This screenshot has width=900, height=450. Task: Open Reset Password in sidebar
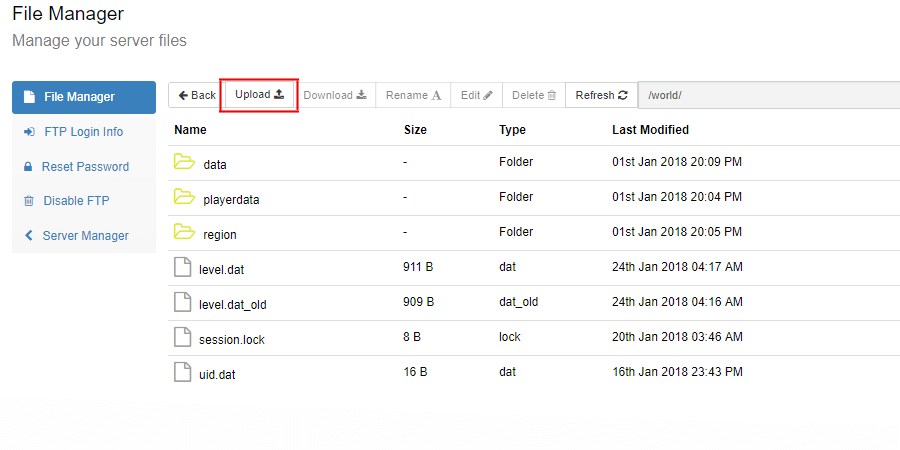[84, 167]
